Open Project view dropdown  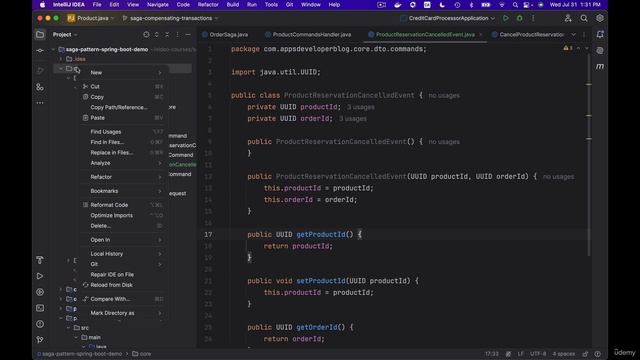coord(65,35)
